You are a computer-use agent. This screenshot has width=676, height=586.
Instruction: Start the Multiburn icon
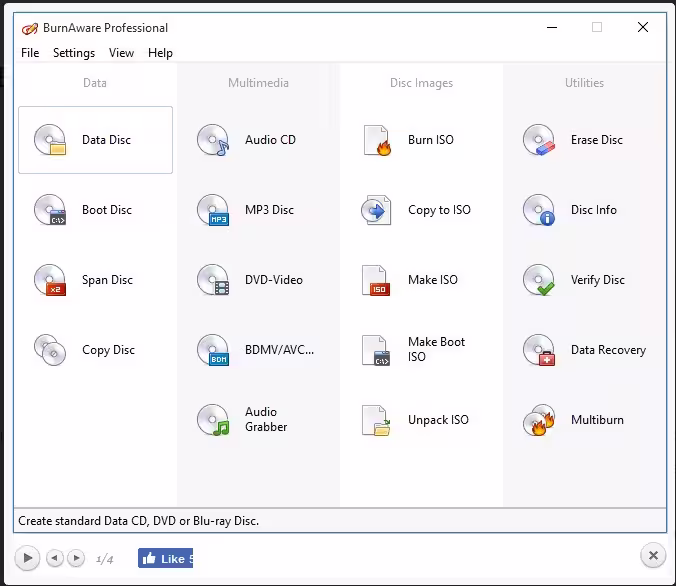(x=539, y=420)
